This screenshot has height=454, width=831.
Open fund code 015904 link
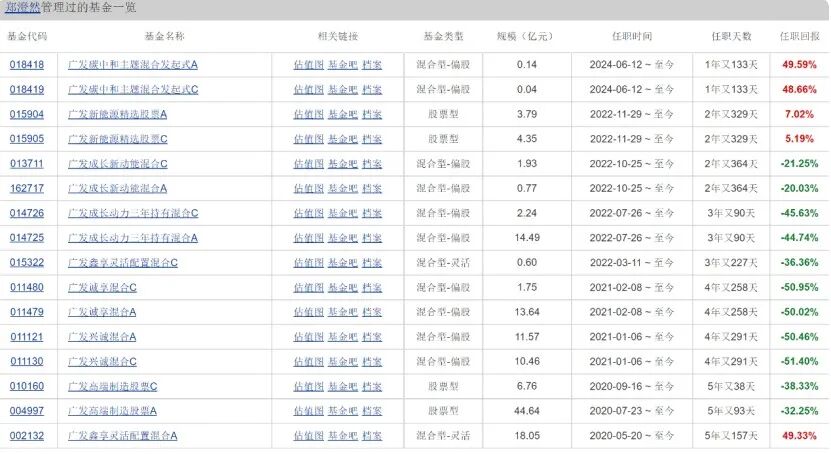(27, 114)
